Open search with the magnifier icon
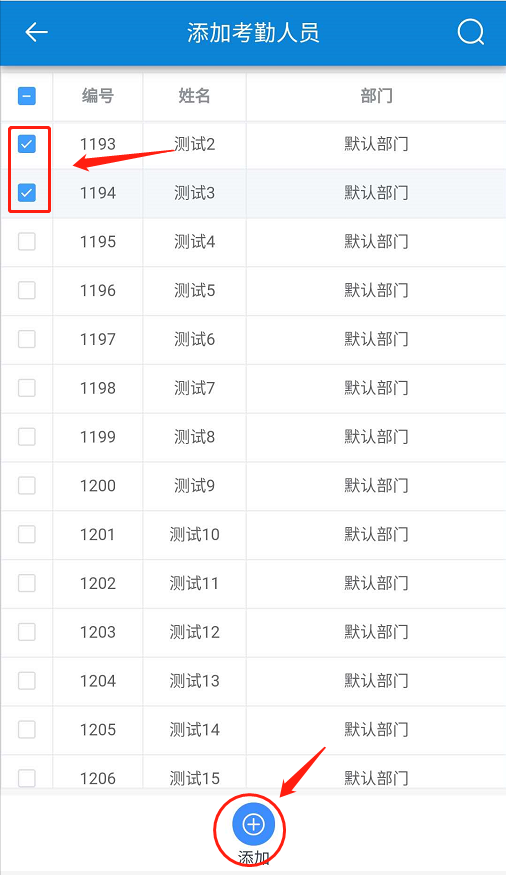Image resolution: width=506 pixels, height=875 pixels. click(x=471, y=32)
